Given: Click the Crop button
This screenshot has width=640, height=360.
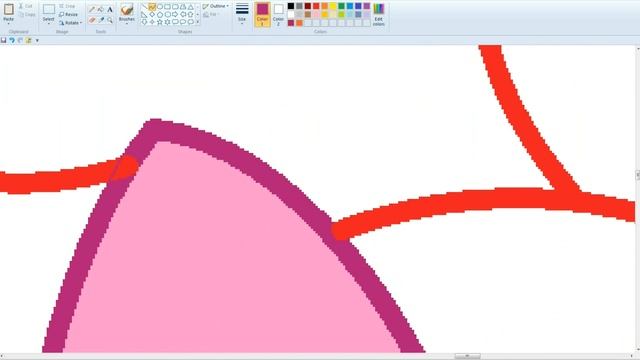Looking at the screenshot, I should coord(67,6).
